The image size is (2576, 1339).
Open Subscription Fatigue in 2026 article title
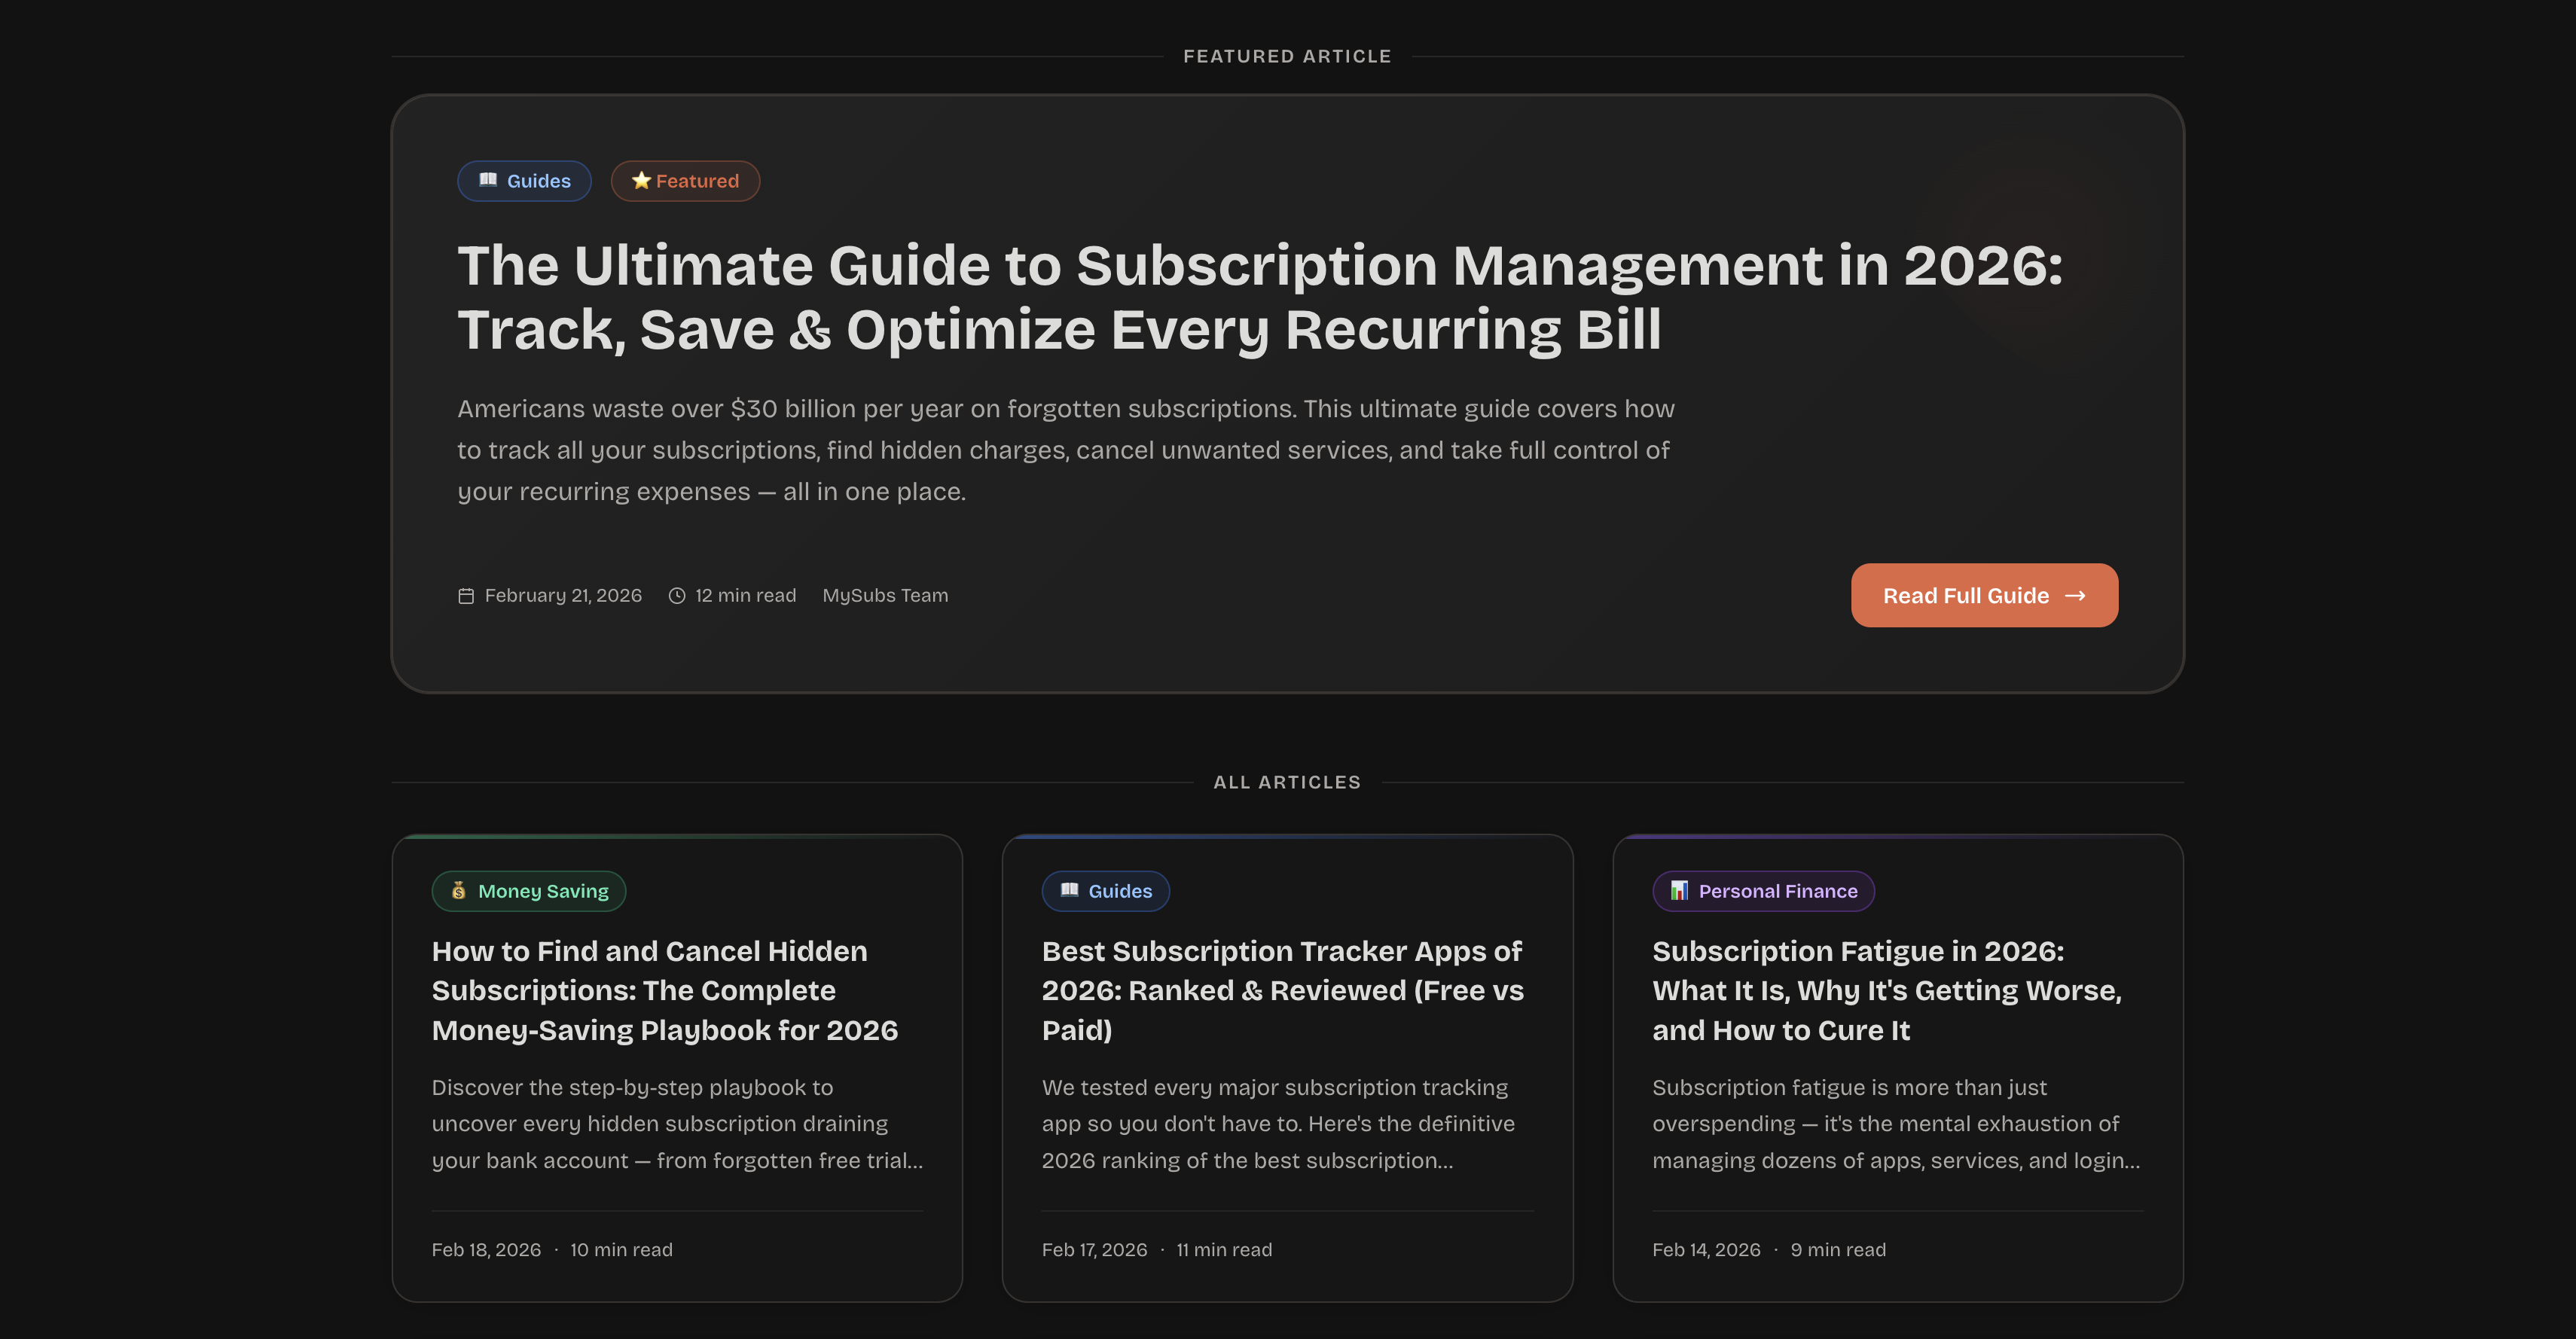(1886, 990)
